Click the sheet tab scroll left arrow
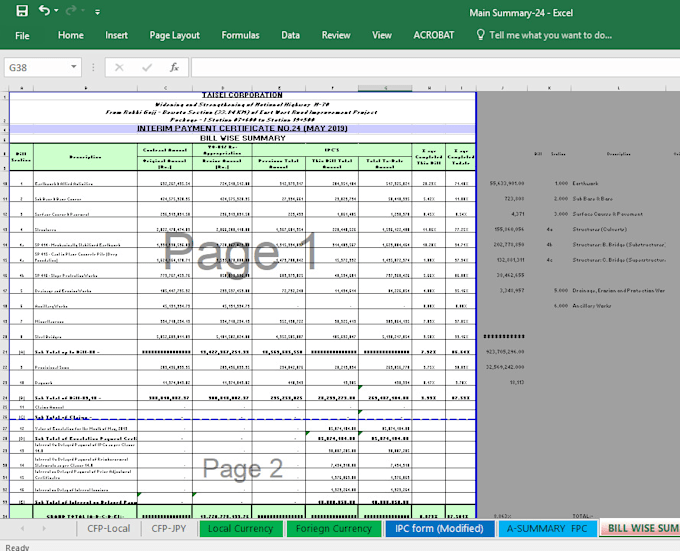Viewport: 680px width, 551px height. click(22, 528)
